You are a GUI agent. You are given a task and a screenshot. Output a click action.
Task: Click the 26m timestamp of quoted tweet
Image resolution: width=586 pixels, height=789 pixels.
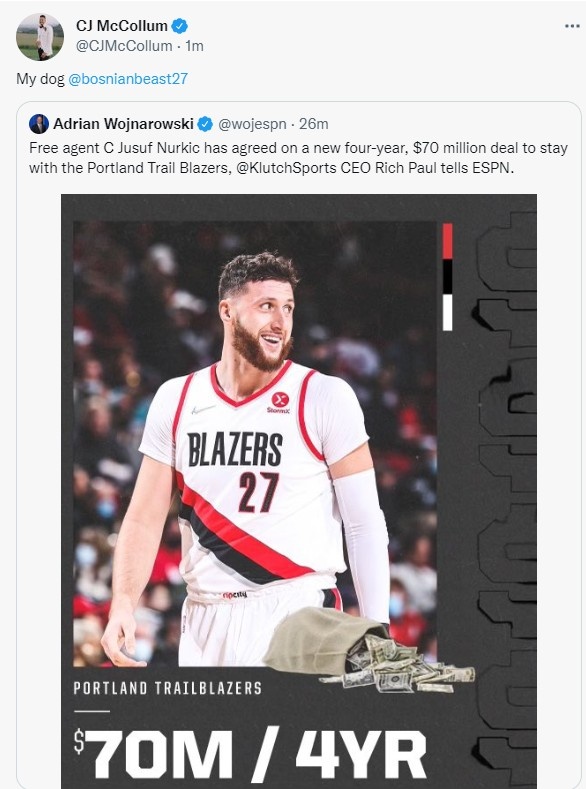pos(313,124)
